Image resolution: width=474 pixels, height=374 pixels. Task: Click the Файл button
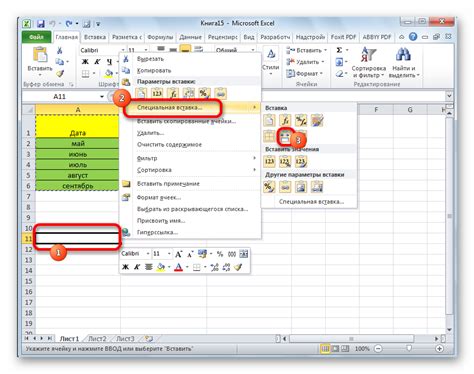(36, 37)
